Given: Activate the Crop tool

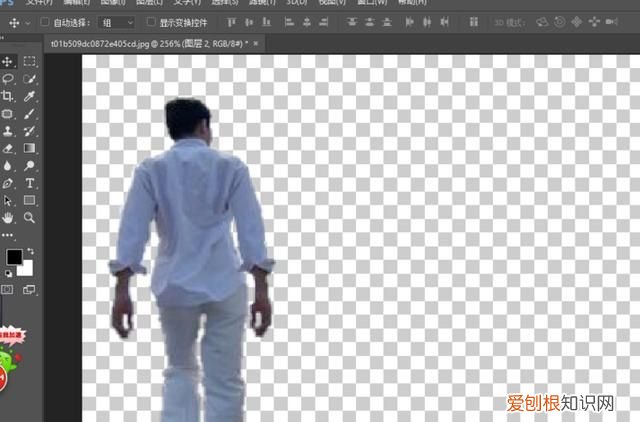Looking at the screenshot, I should click(8, 97).
